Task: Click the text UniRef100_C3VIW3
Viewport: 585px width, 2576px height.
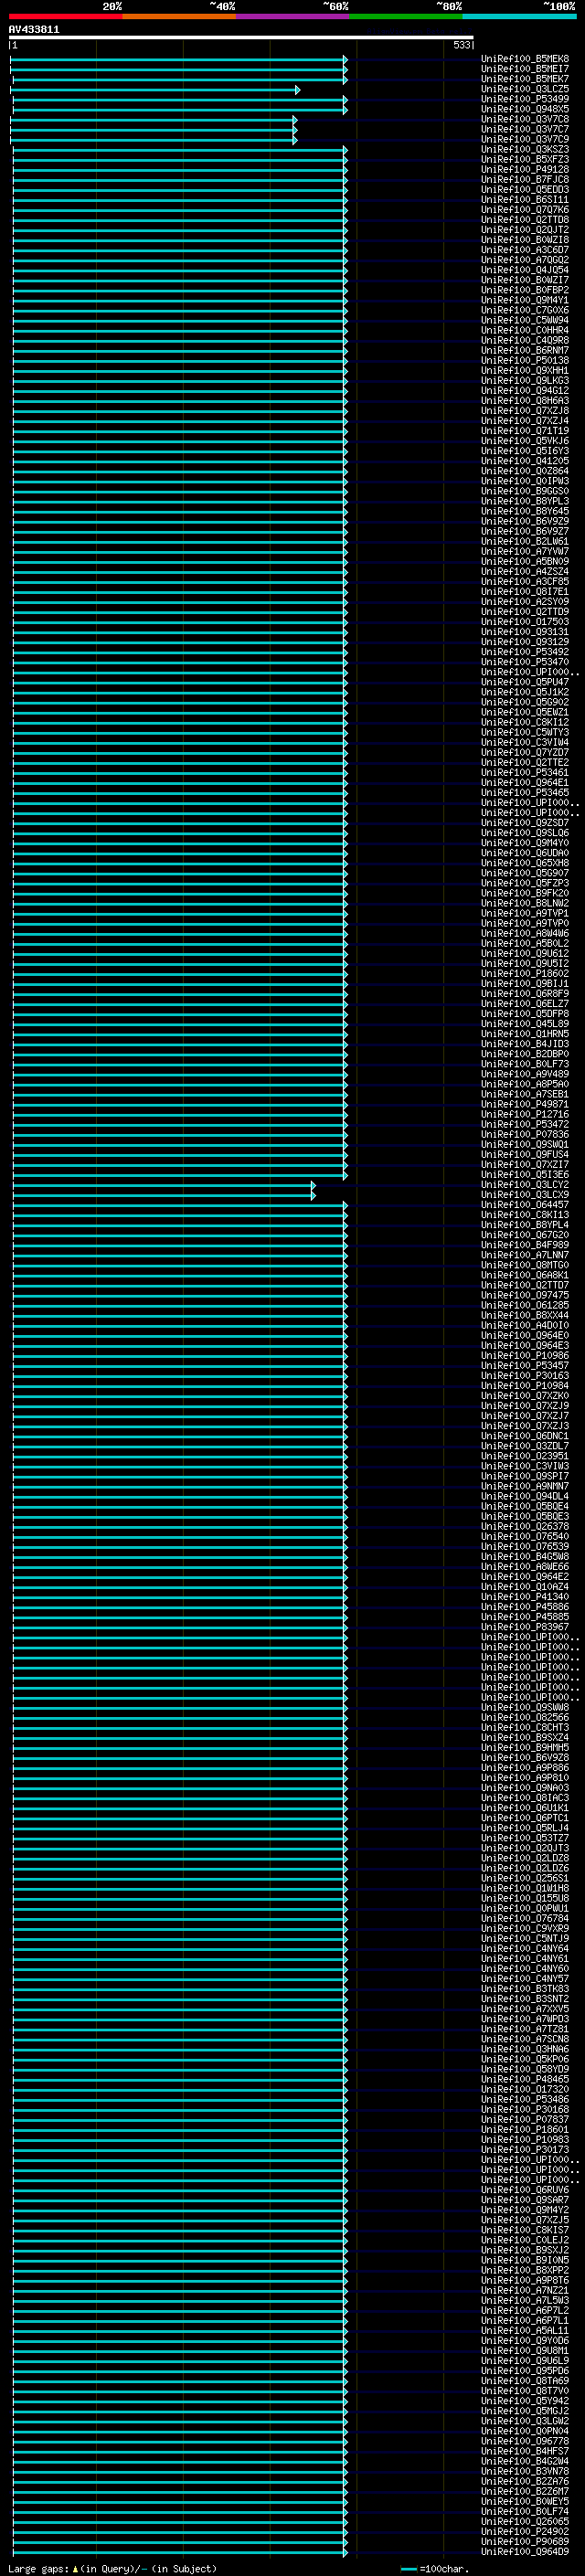Action: [524, 1466]
